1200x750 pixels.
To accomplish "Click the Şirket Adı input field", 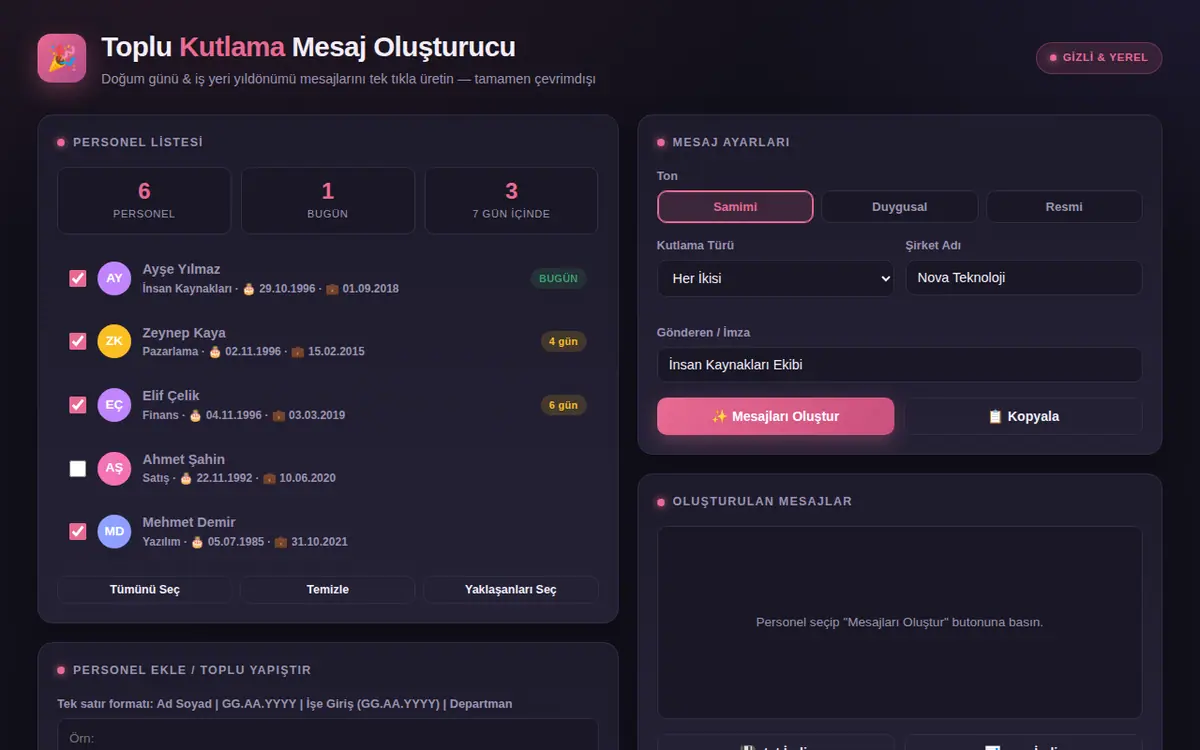I will click(x=1024, y=278).
